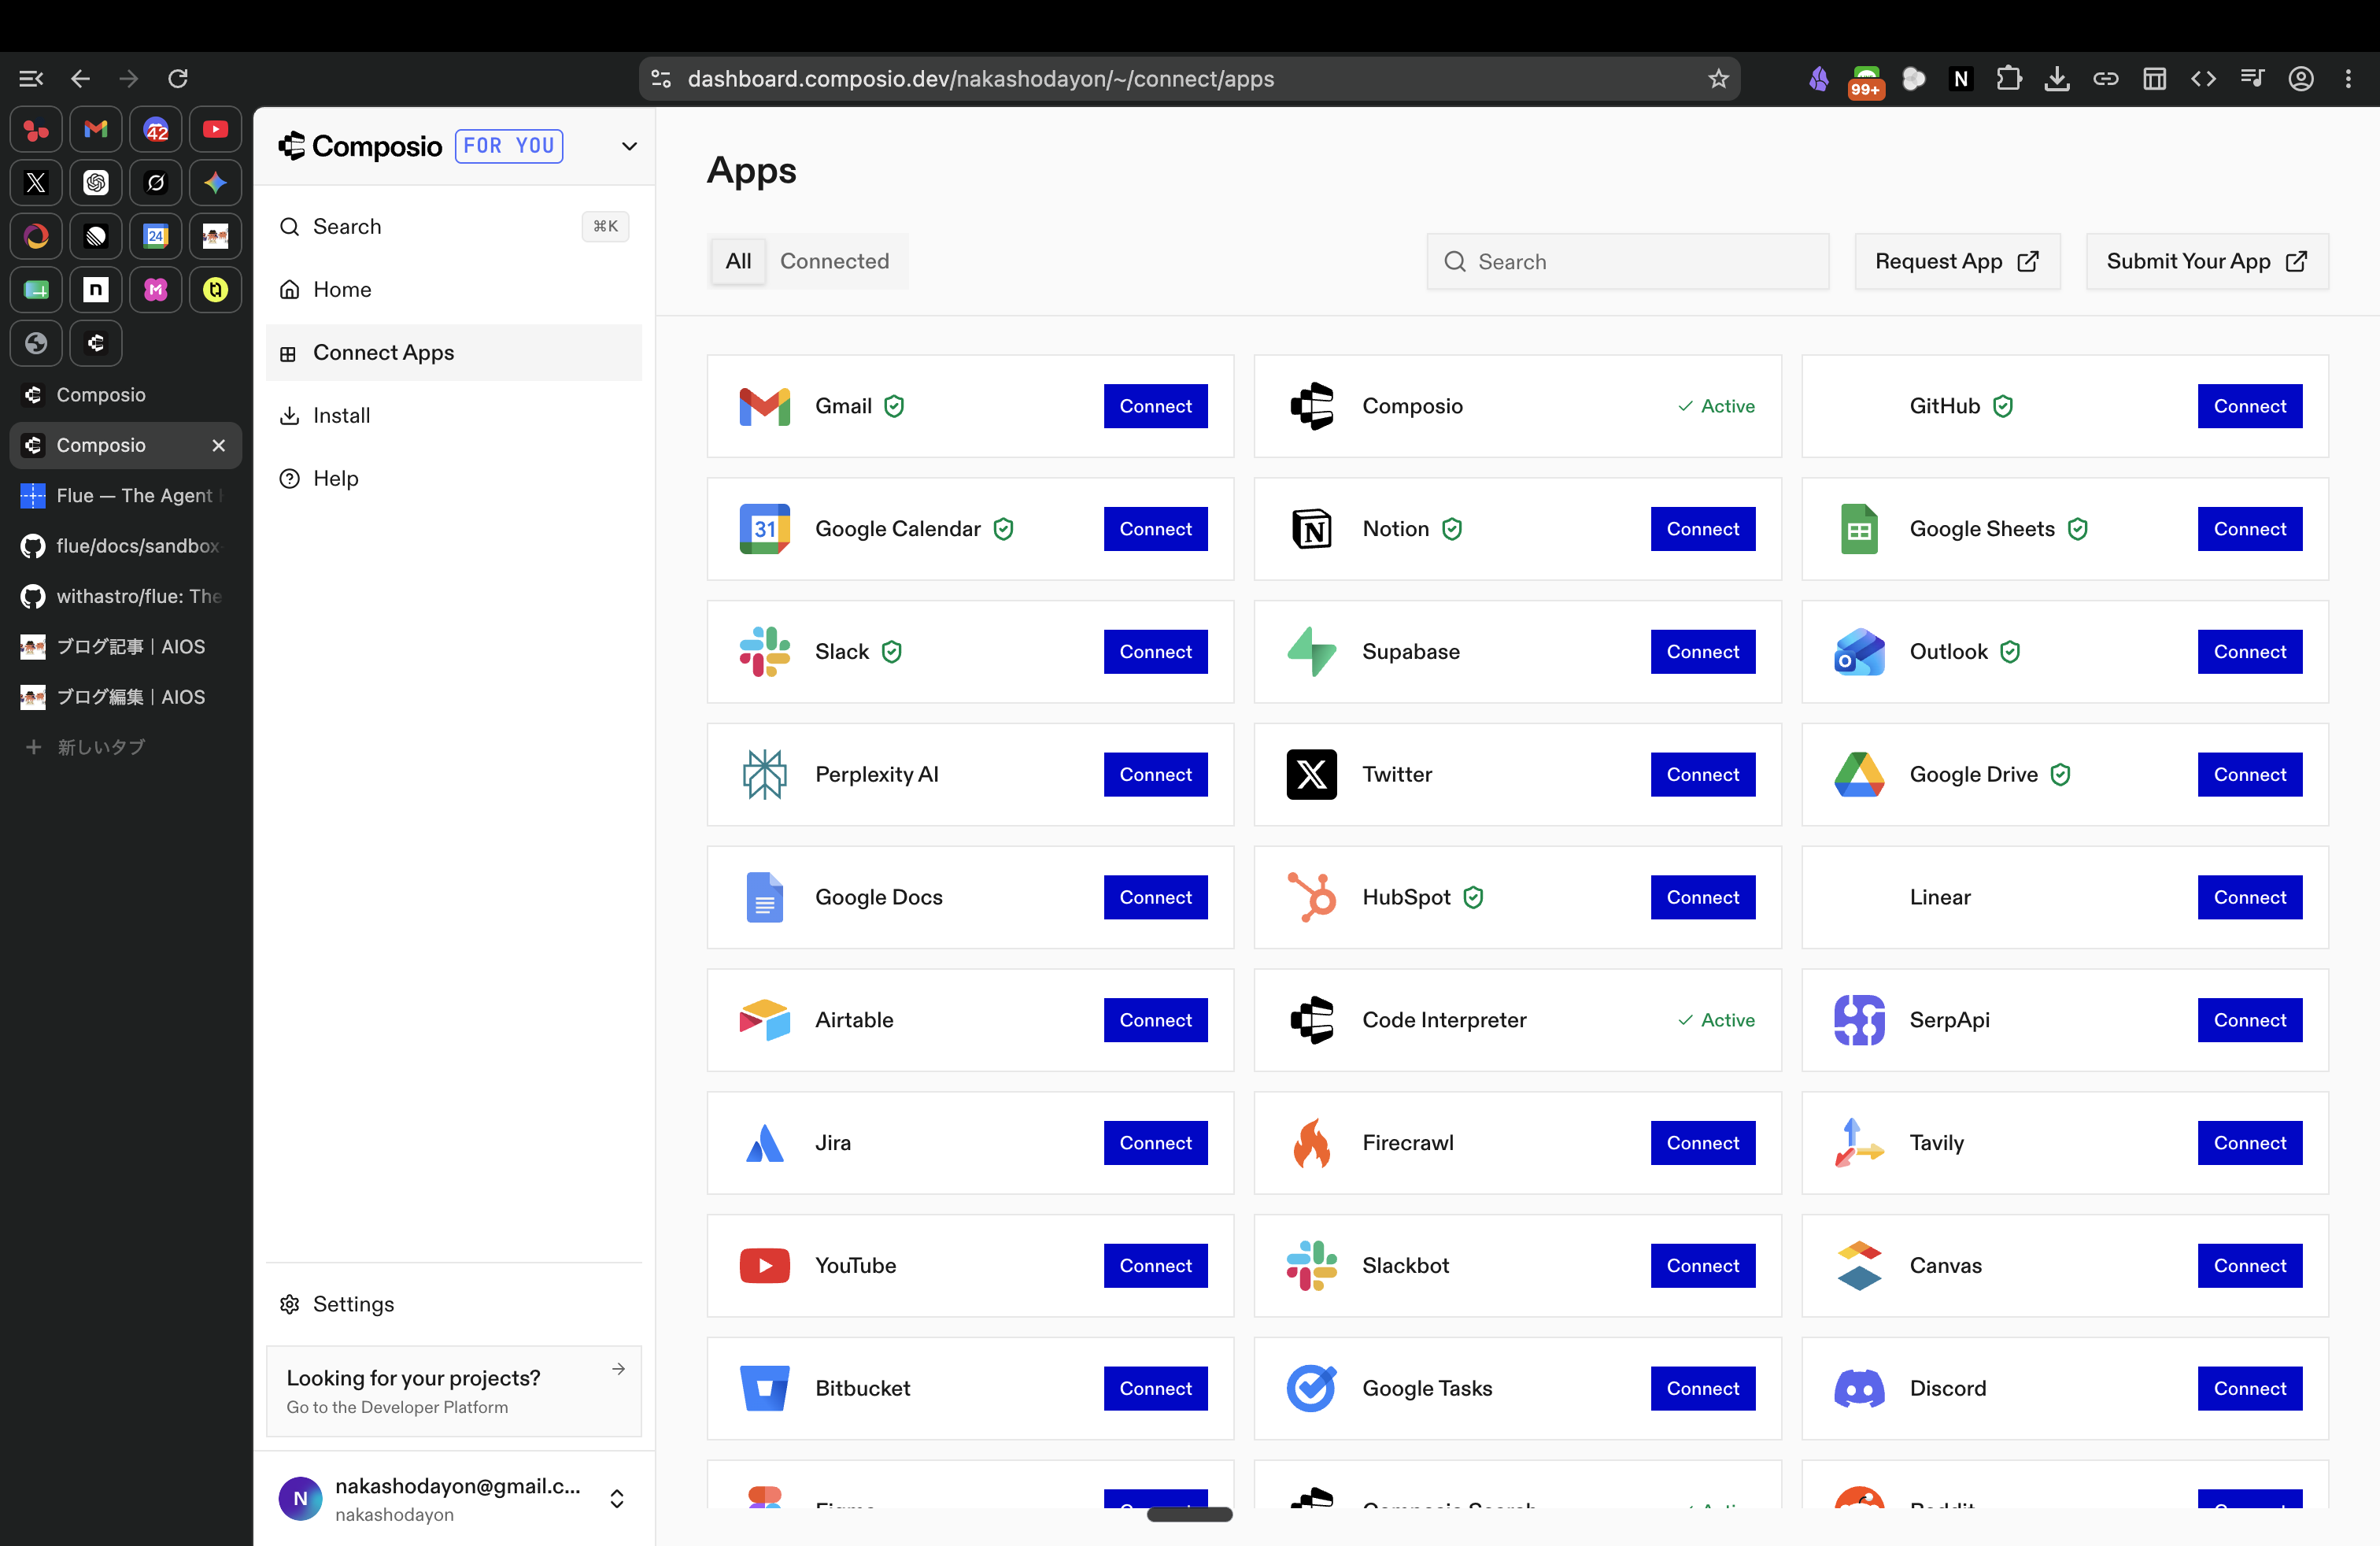2380x1546 pixels.
Task: Click the Submit Your App button
Action: pos(2207,261)
